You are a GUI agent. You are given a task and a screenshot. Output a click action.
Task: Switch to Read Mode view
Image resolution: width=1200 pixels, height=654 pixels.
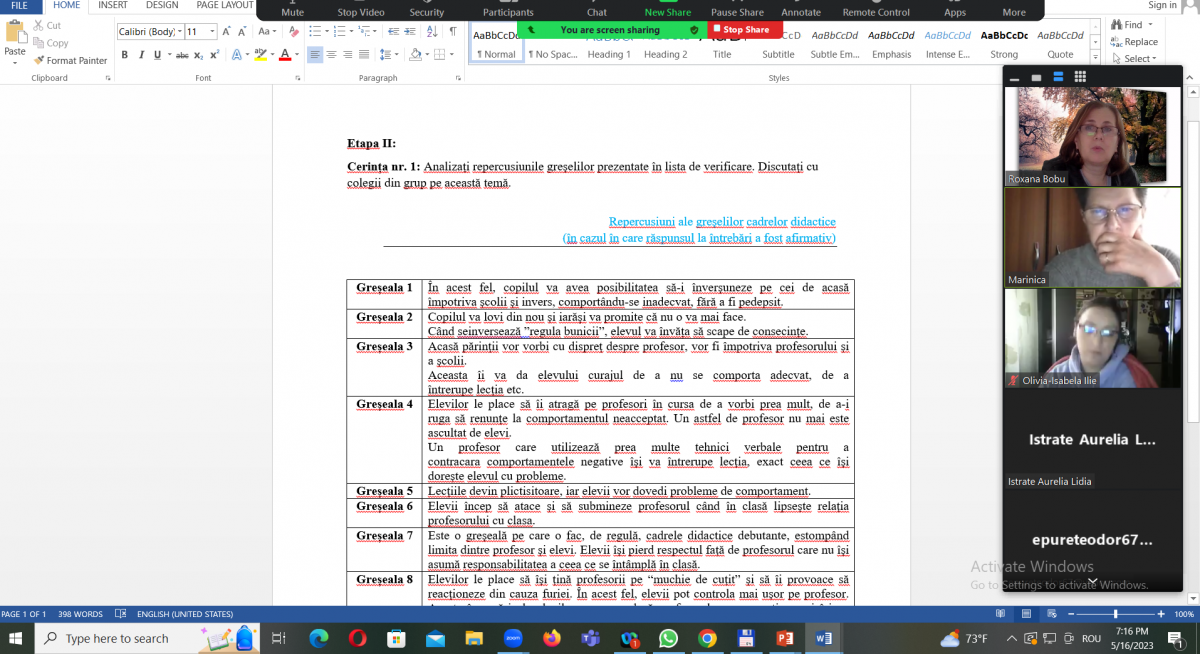[x=1001, y=614]
